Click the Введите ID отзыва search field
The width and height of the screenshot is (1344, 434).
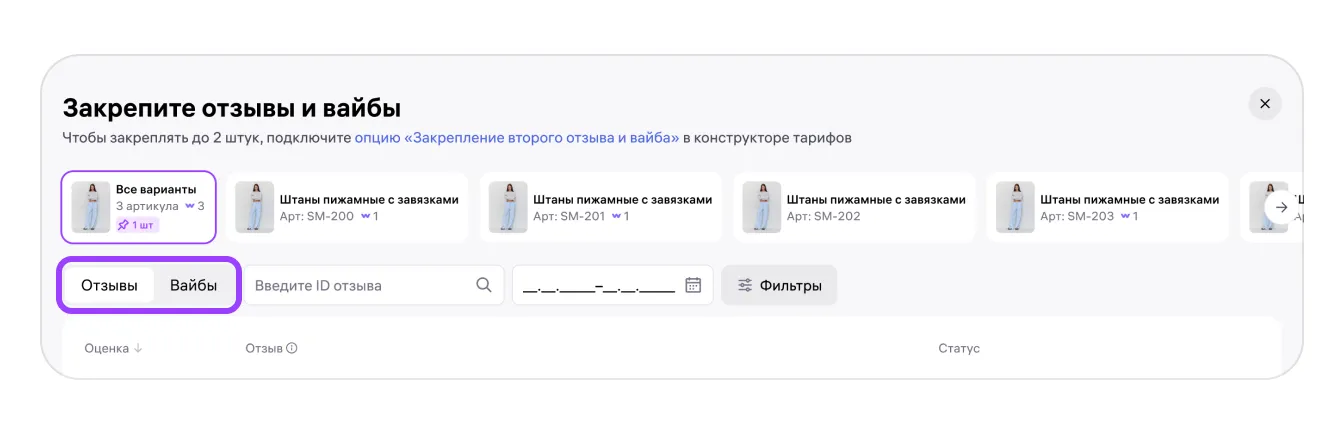pyautogui.click(x=358, y=285)
